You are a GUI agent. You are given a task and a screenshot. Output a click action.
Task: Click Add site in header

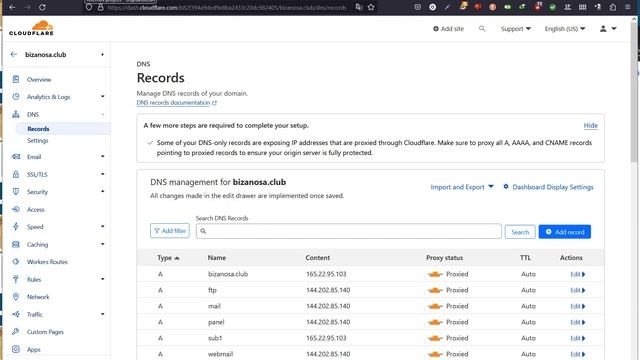(448, 29)
